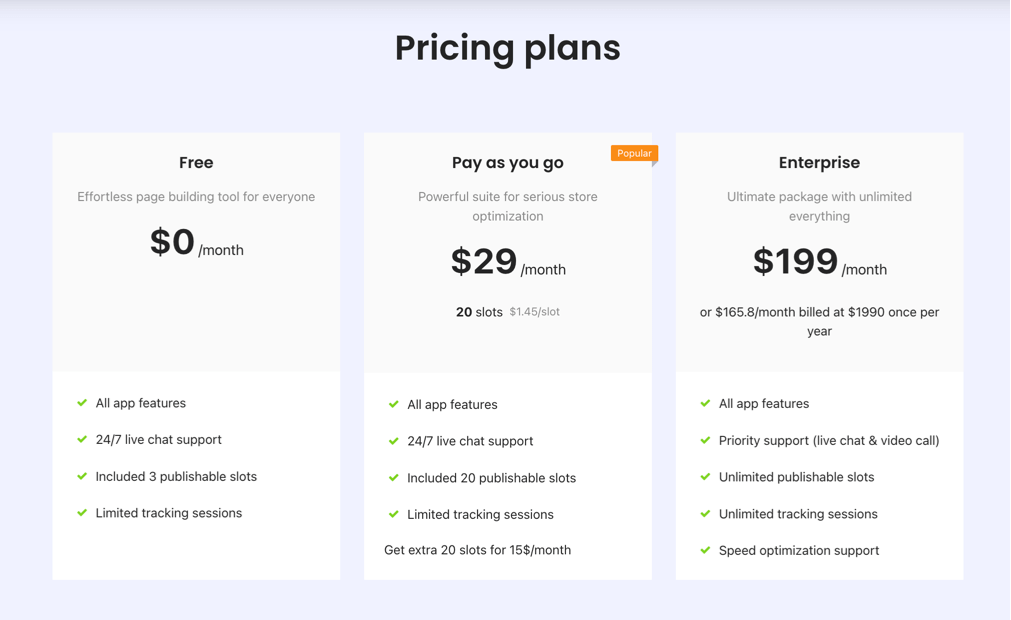Screen dimensions: 1011x620
Task: Click checkmark next to Free plan's Limited tracking sessions
Action: coord(82,513)
